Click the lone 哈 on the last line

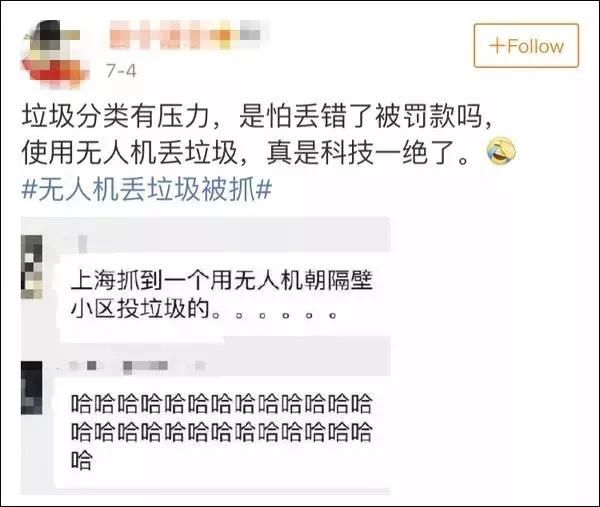(82, 460)
